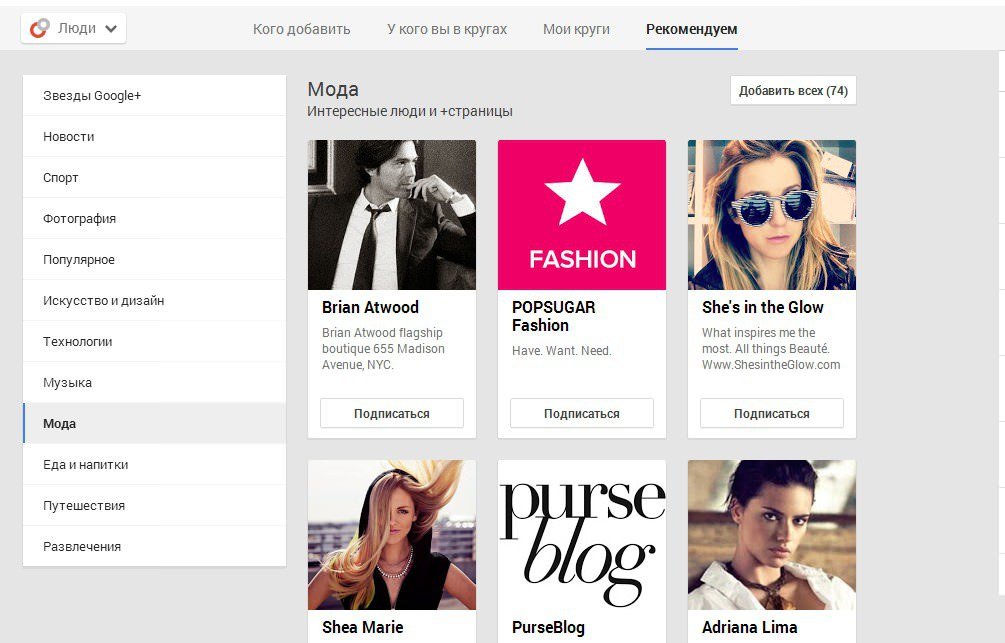
Task: Click the She's in the Glow name link
Action: [762, 307]
